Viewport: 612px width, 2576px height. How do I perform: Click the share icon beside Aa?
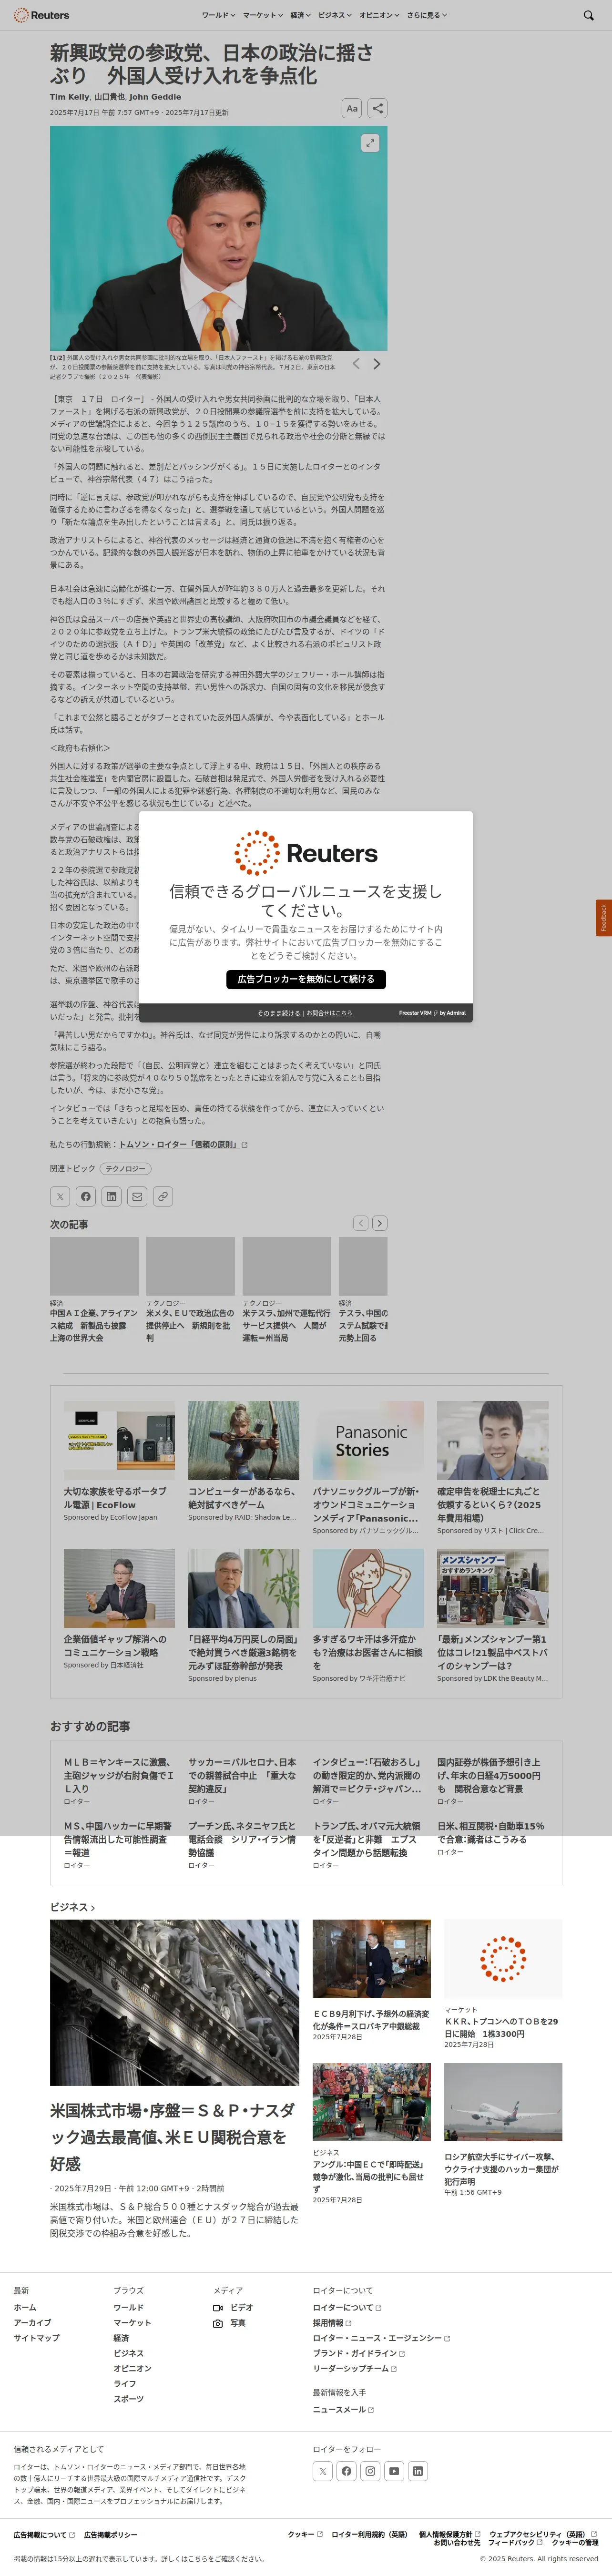(x=377, y=108)
